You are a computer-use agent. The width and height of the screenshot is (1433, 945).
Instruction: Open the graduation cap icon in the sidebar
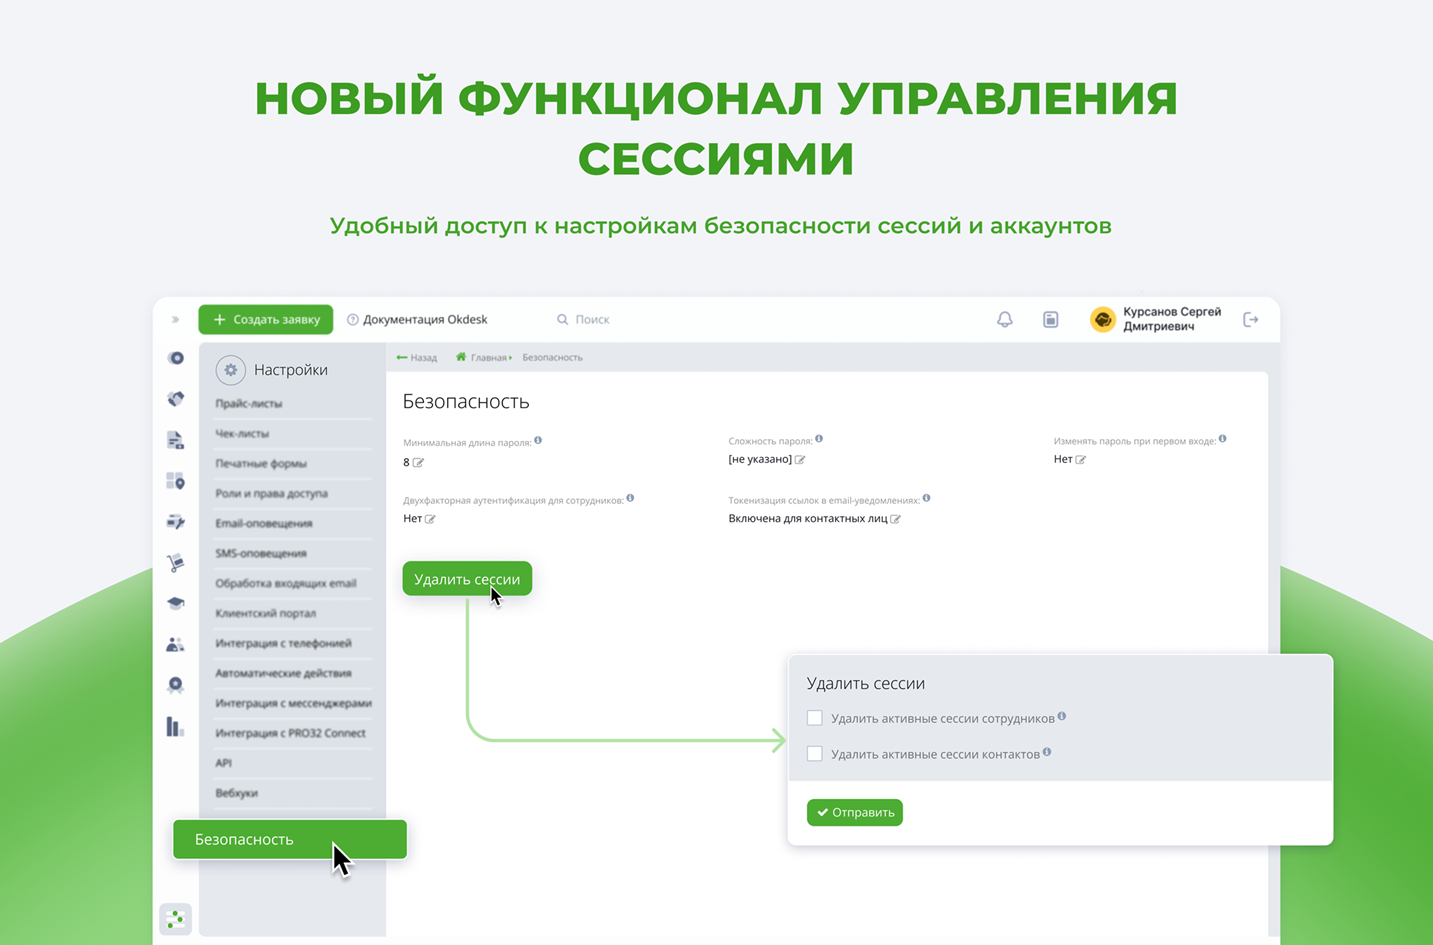(176, 603)
